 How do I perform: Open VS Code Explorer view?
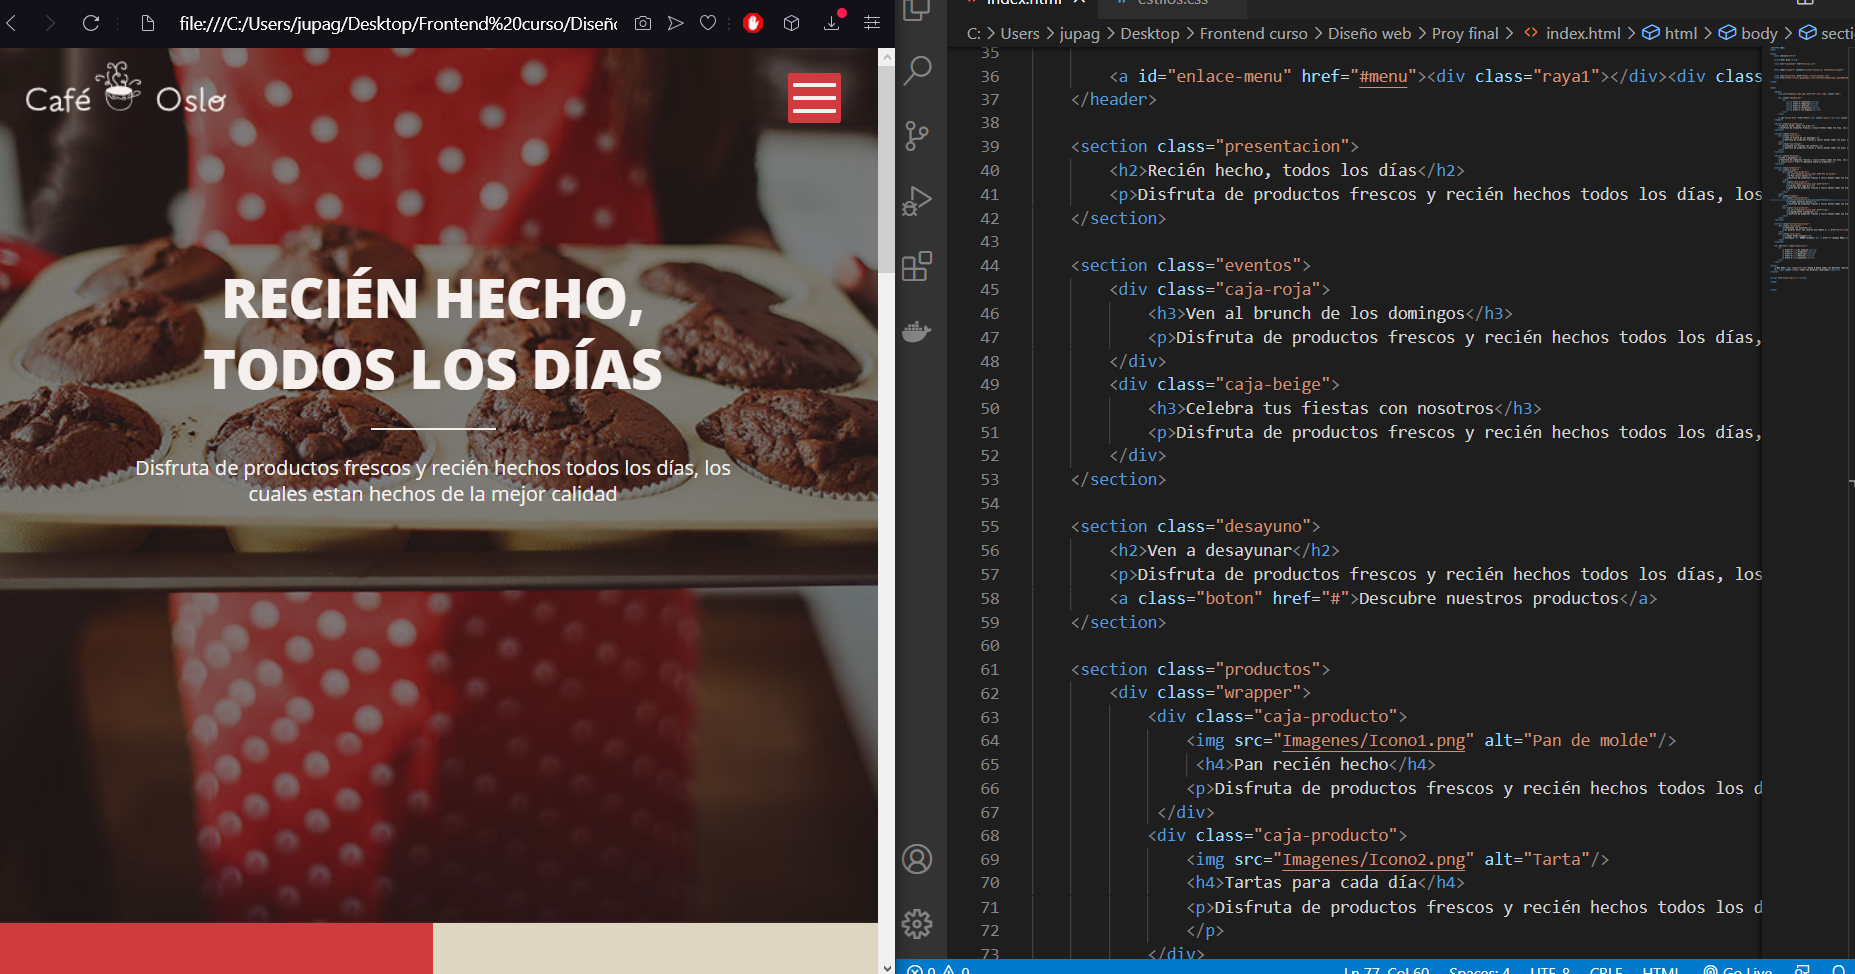pos(917,10)
